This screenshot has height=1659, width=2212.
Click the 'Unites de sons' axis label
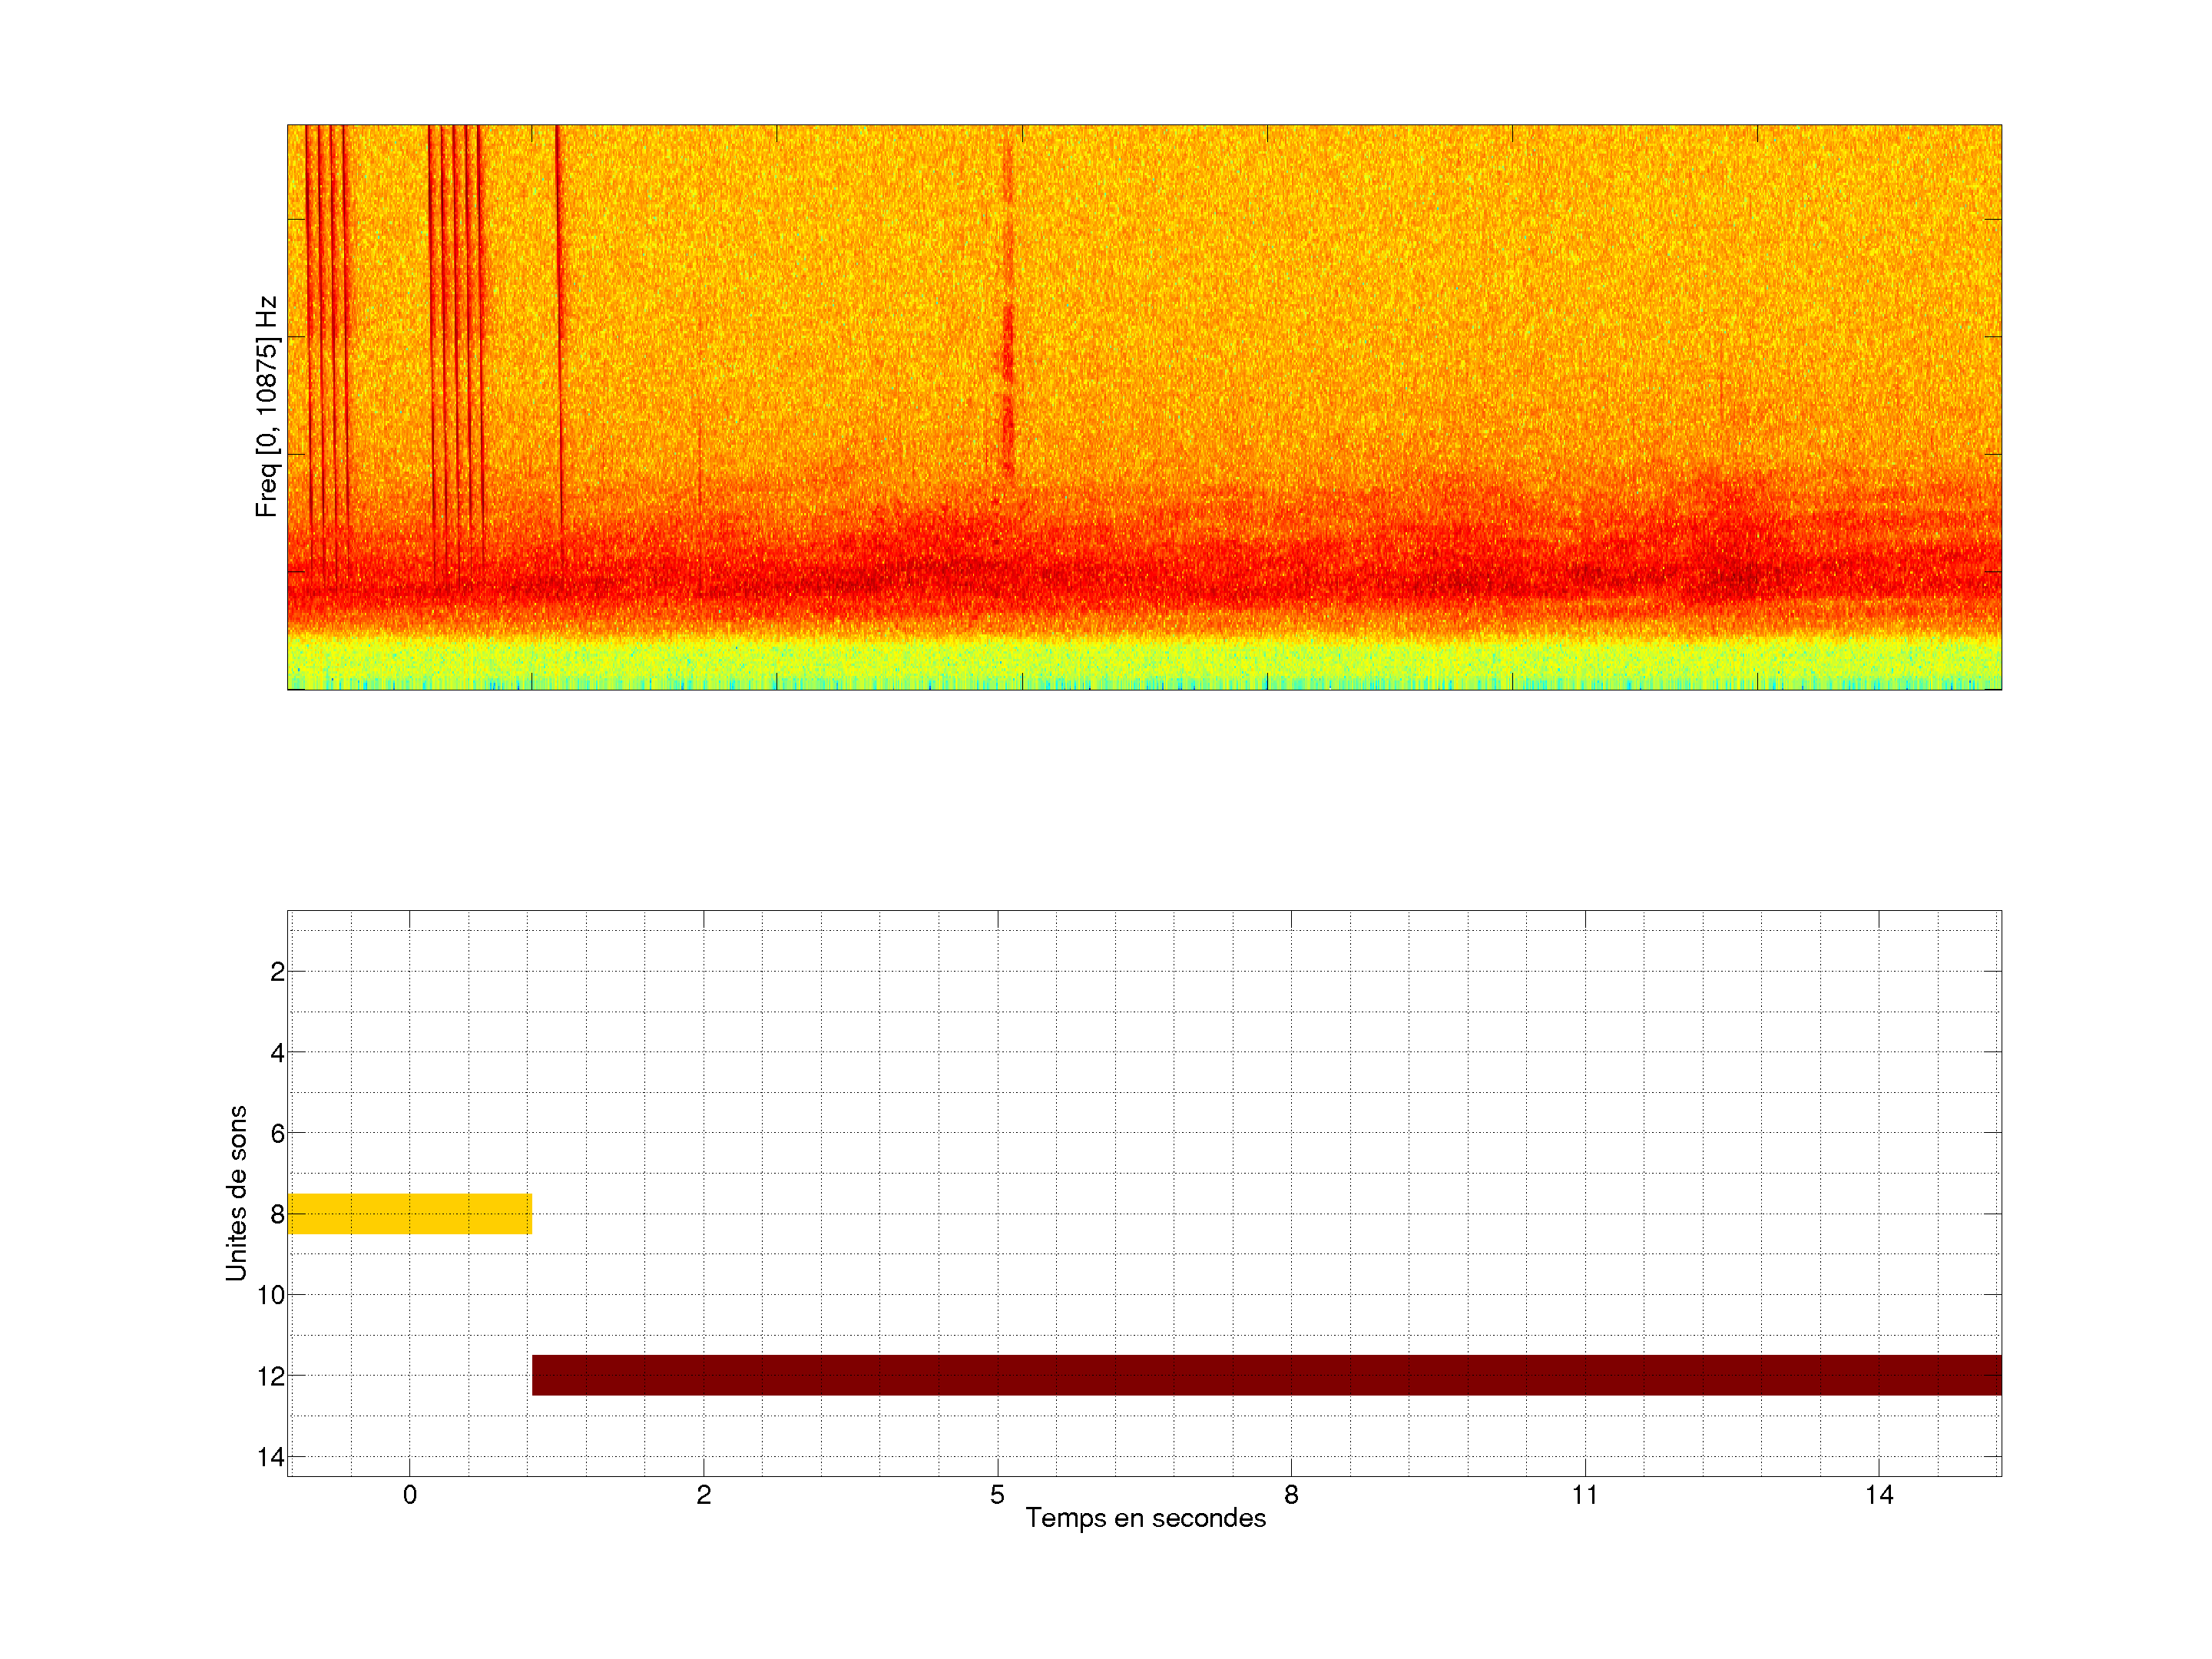click(236, 1193)
